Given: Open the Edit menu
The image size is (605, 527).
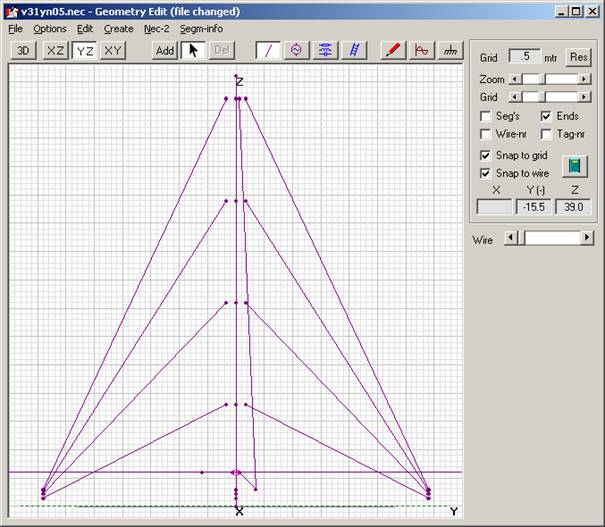Looking at the screenshot, I should tap(84, 29).
